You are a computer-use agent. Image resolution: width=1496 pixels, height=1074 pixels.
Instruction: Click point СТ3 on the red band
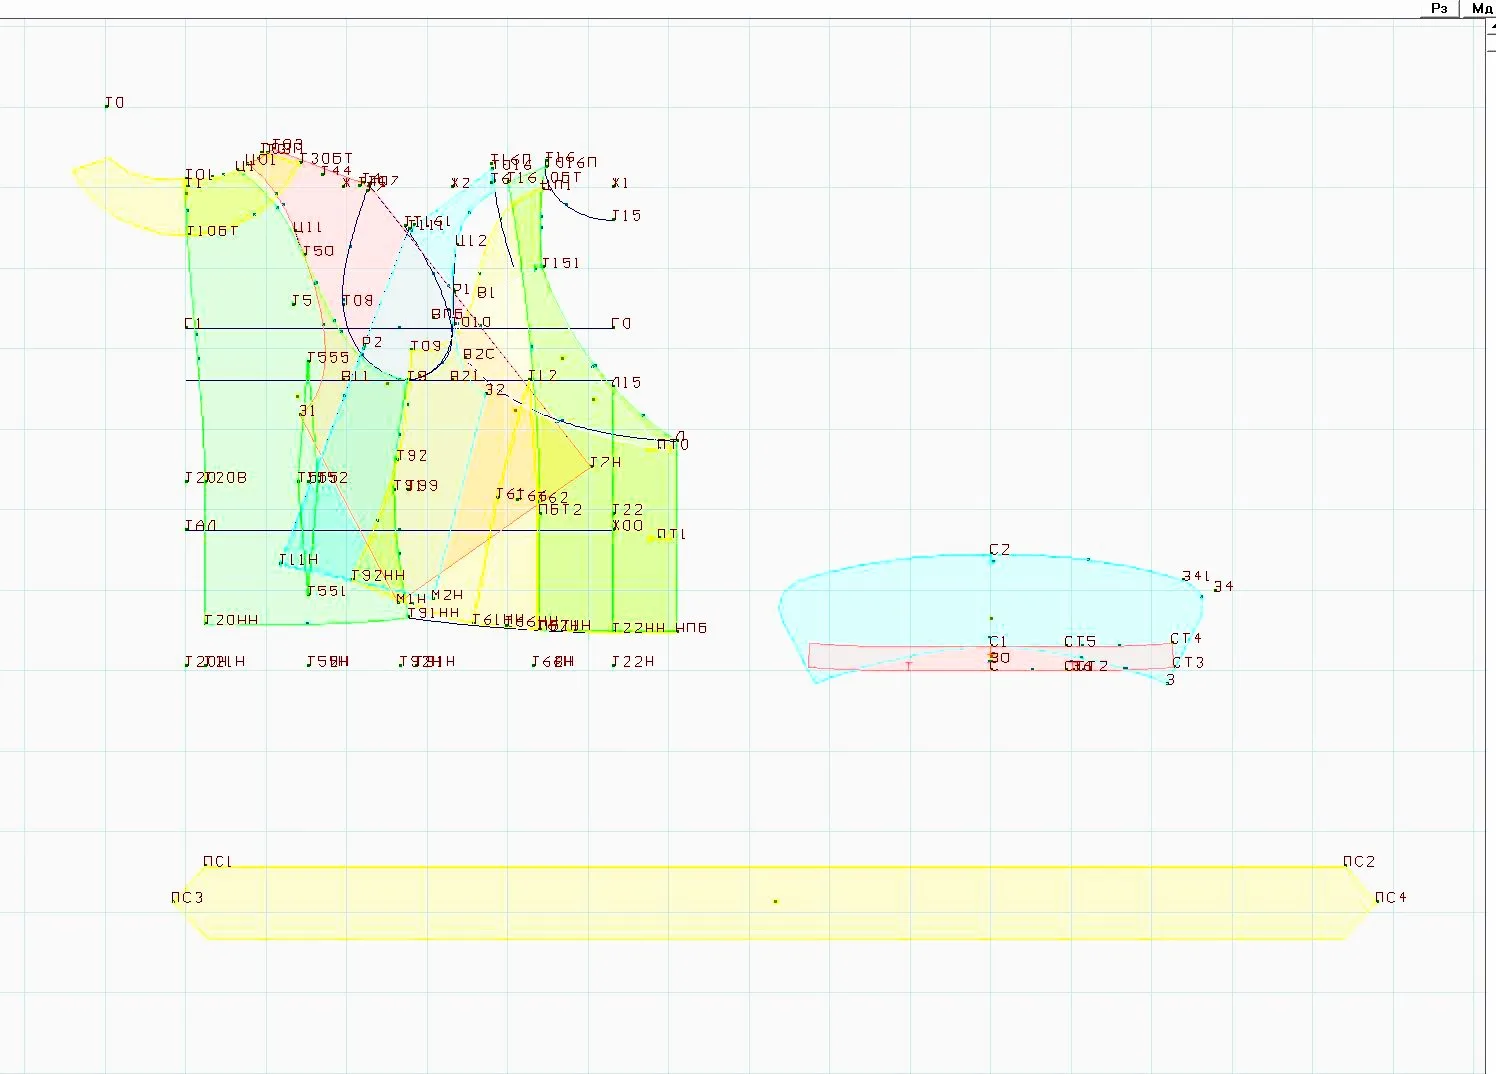1188,662
